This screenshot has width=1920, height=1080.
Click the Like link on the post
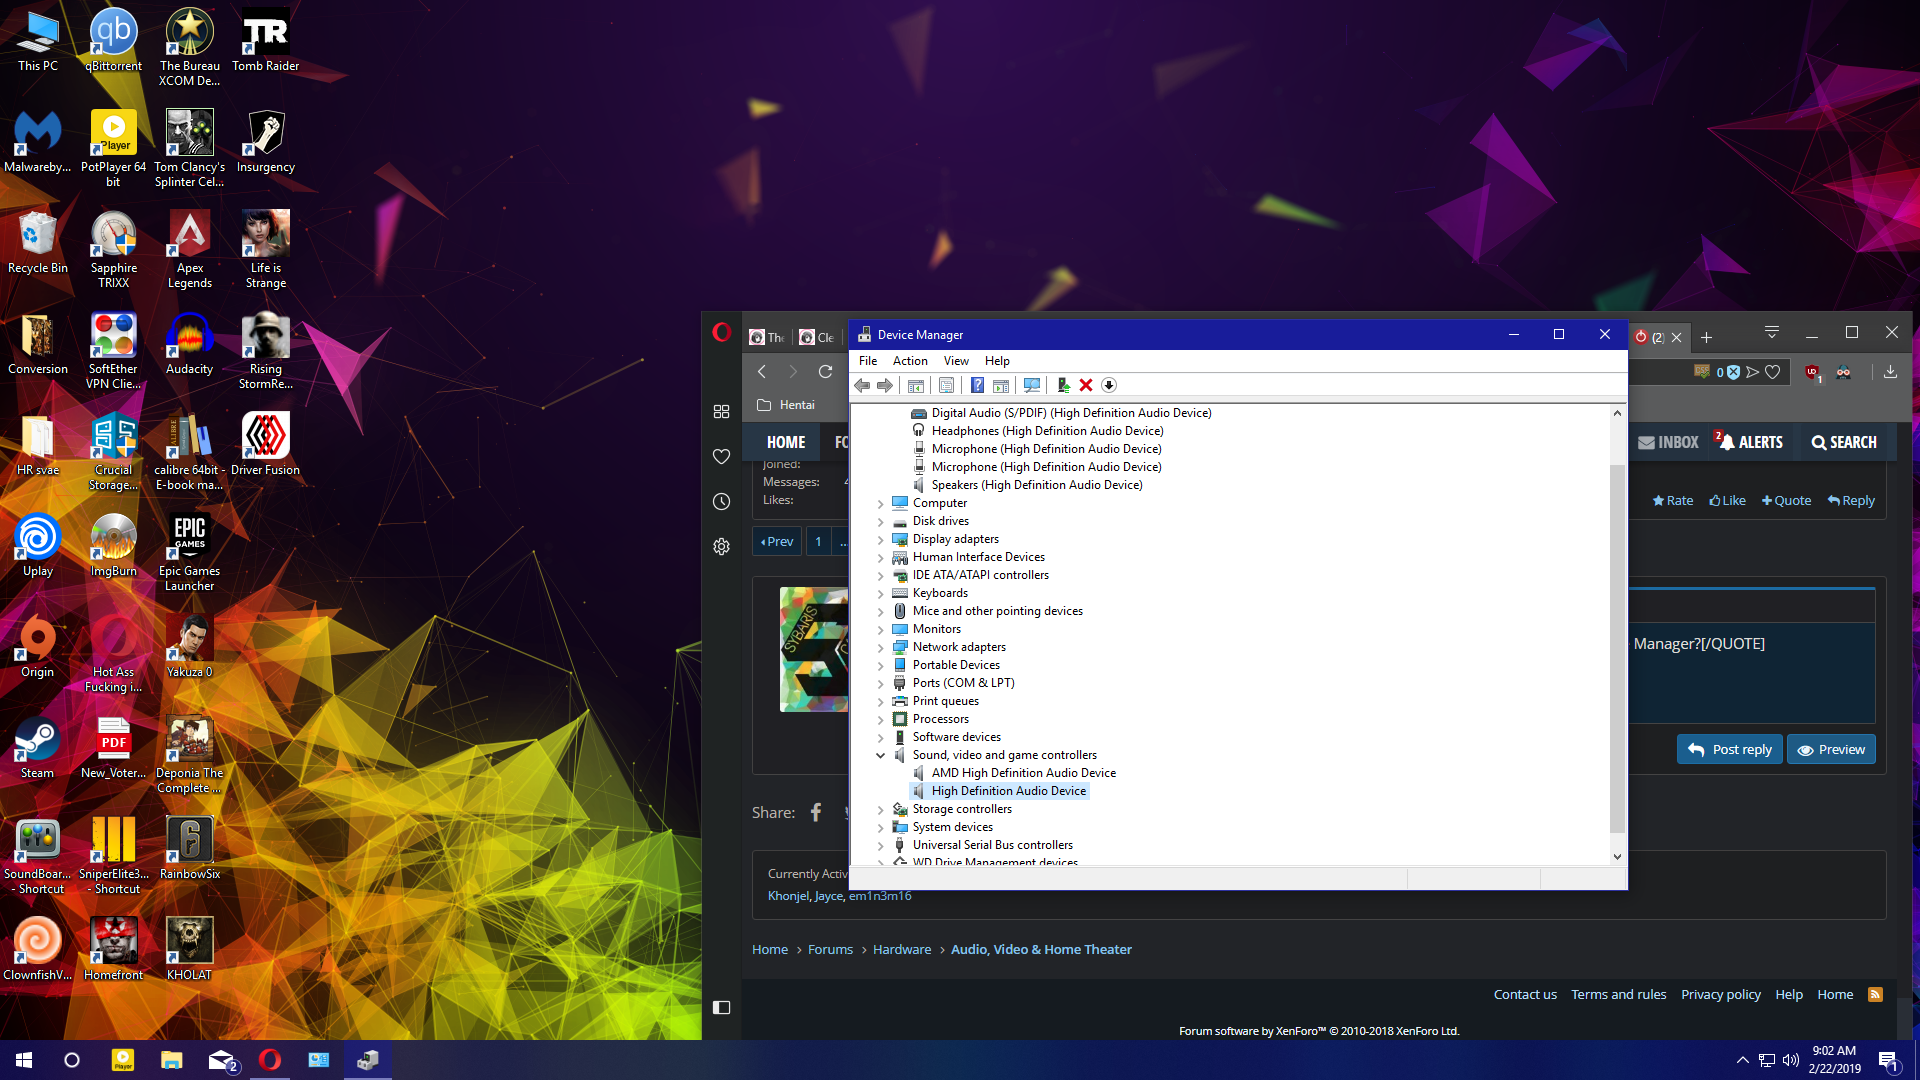tap(1727, 501)
